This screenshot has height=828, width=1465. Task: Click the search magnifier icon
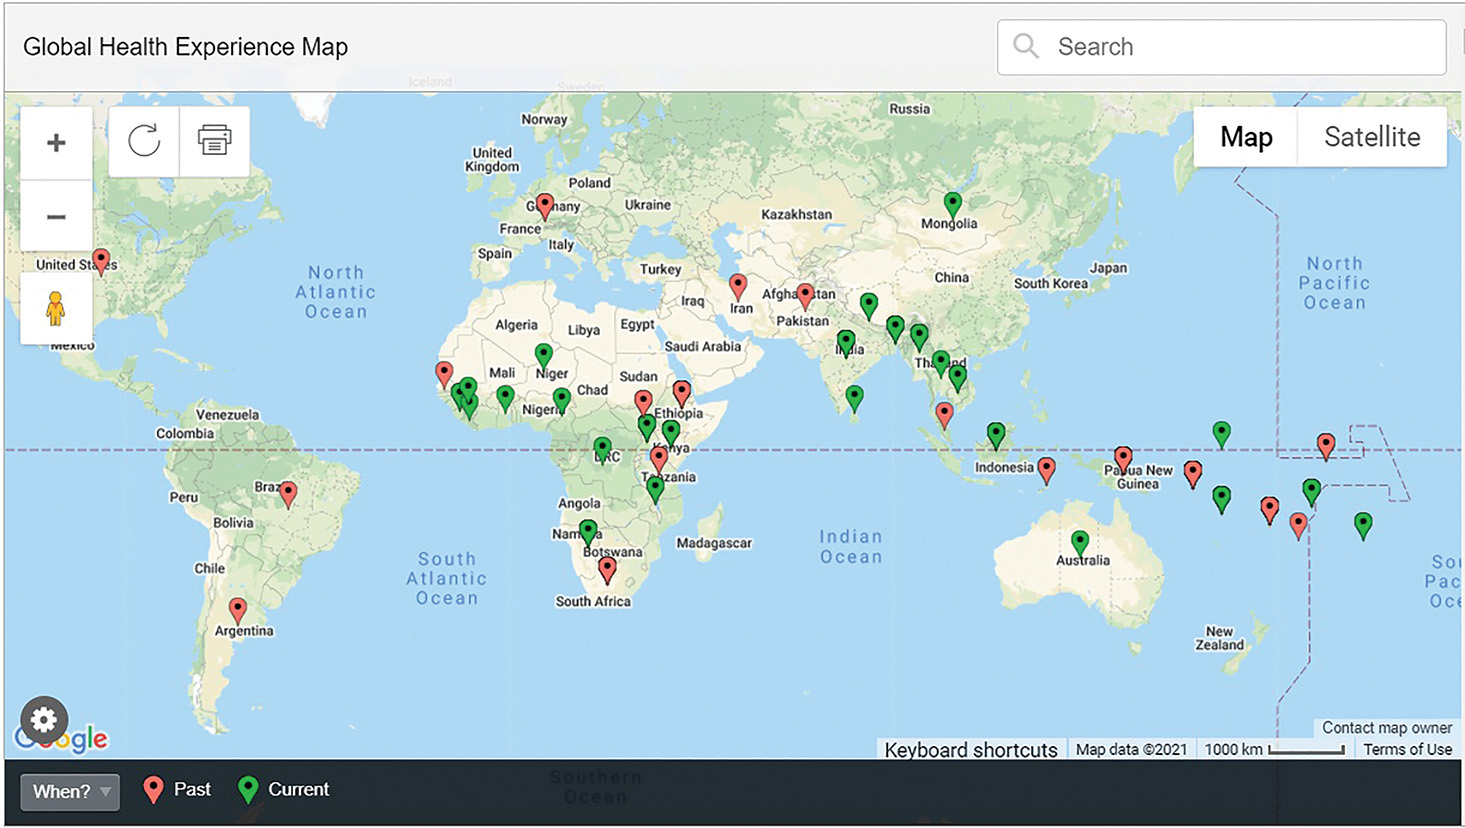point(1025,46)
